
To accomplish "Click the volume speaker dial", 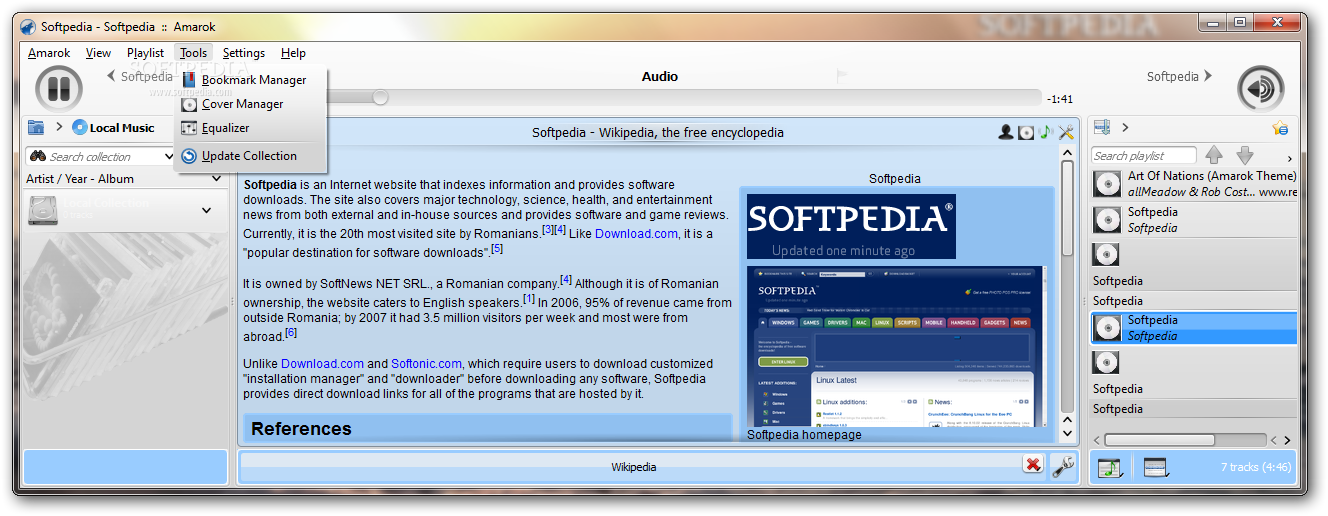I will 1261,88.
